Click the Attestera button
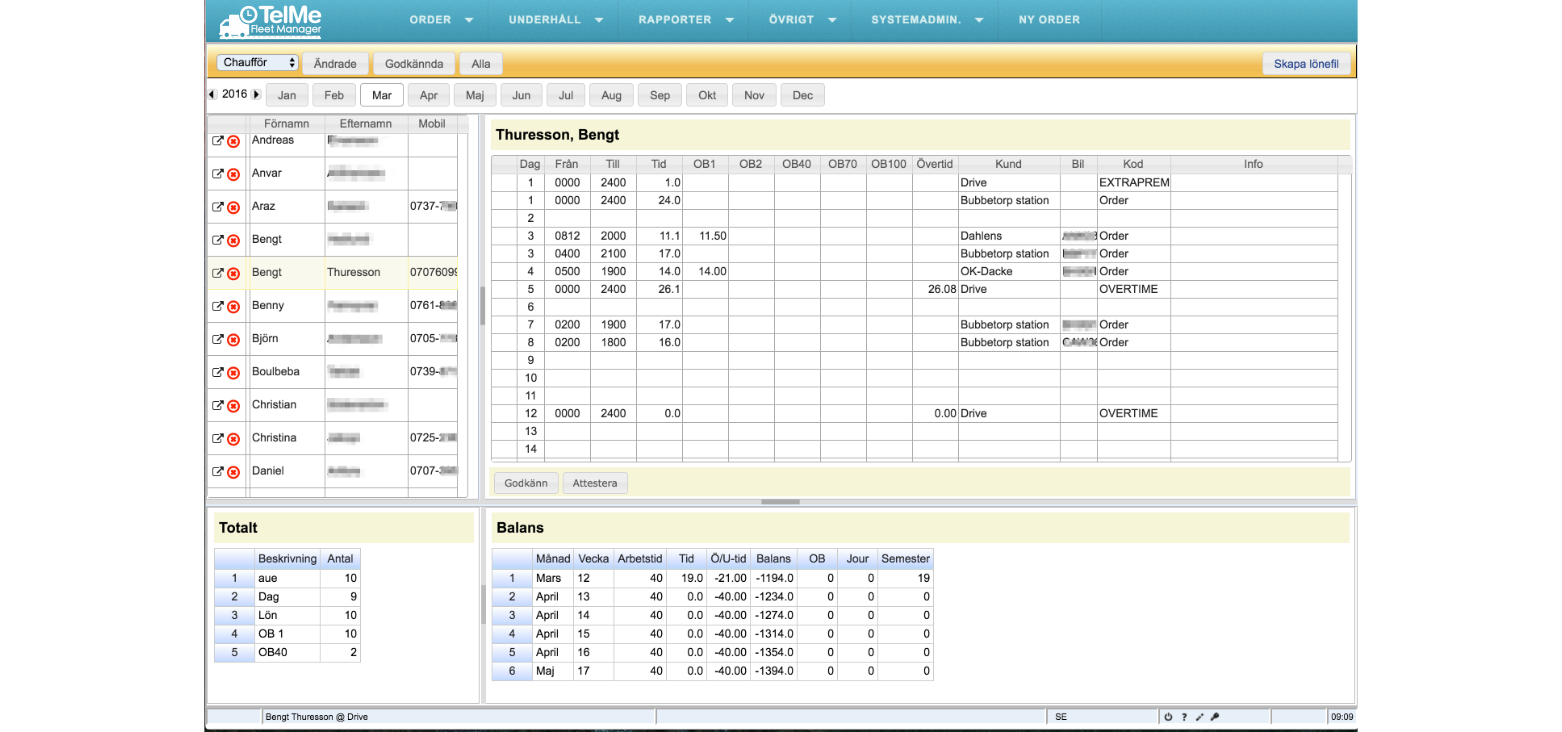 click(x=595, y=484)
